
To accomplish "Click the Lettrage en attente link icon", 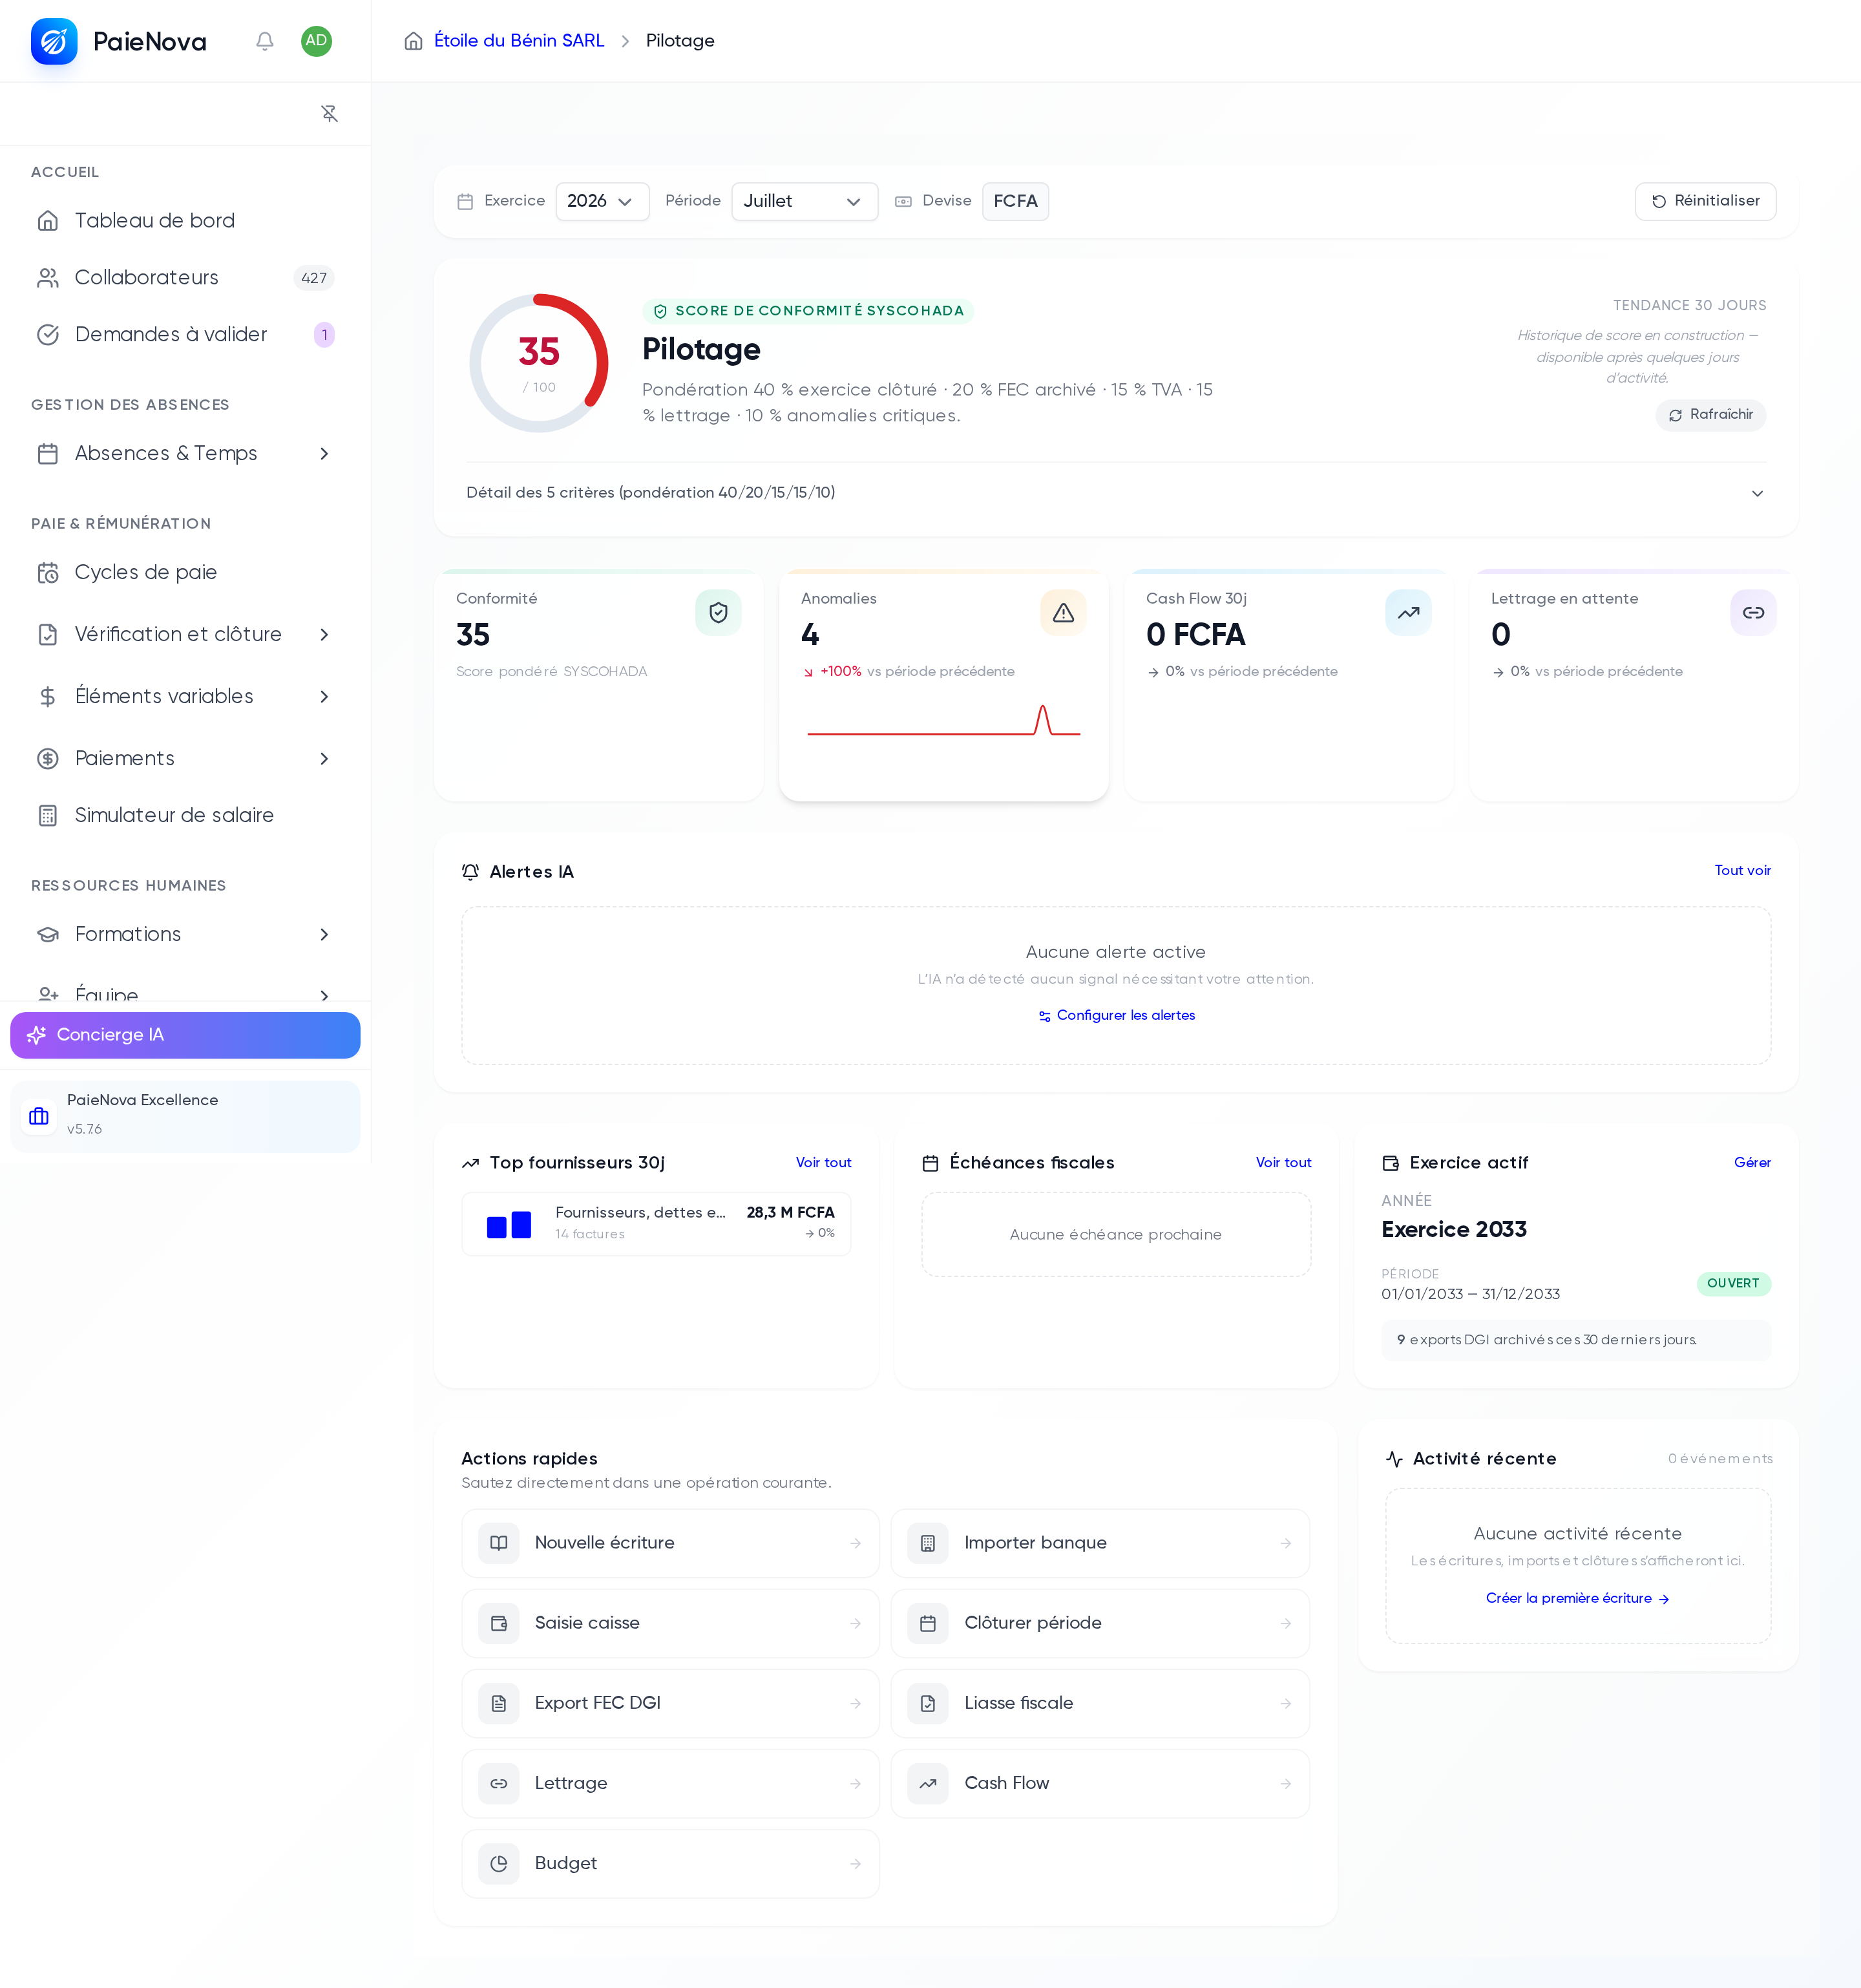I will [1753, 612].
